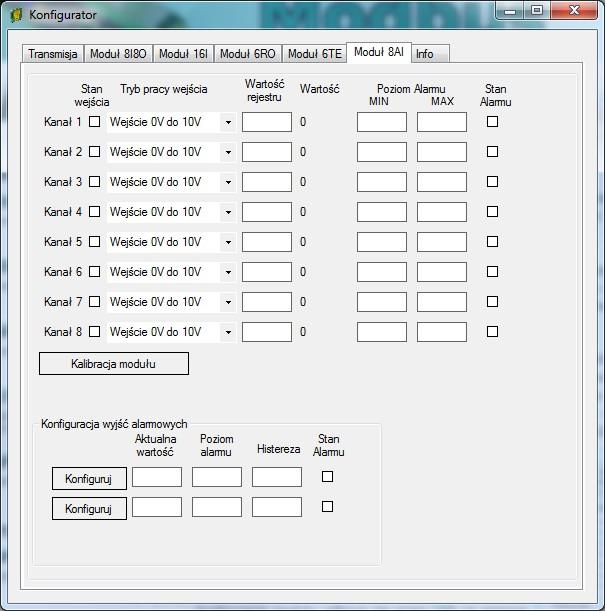The height and width of the screenshot is (611, 605).
Task: Toggle Kanał 1 Stan wejścia checkbox
Action: 94,122
